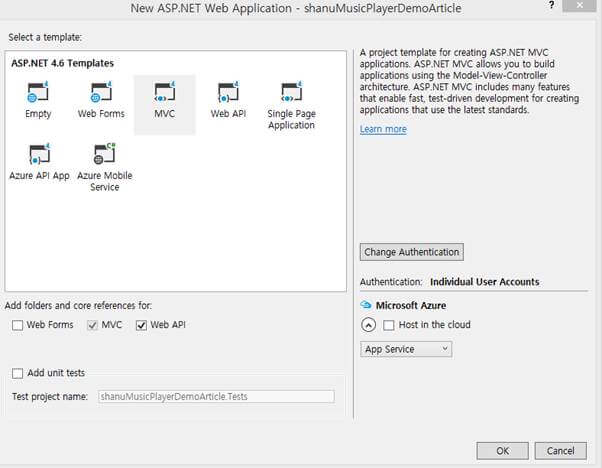
Task: Click the Microsoft Azure cloud icon
Action: [366, 305]
